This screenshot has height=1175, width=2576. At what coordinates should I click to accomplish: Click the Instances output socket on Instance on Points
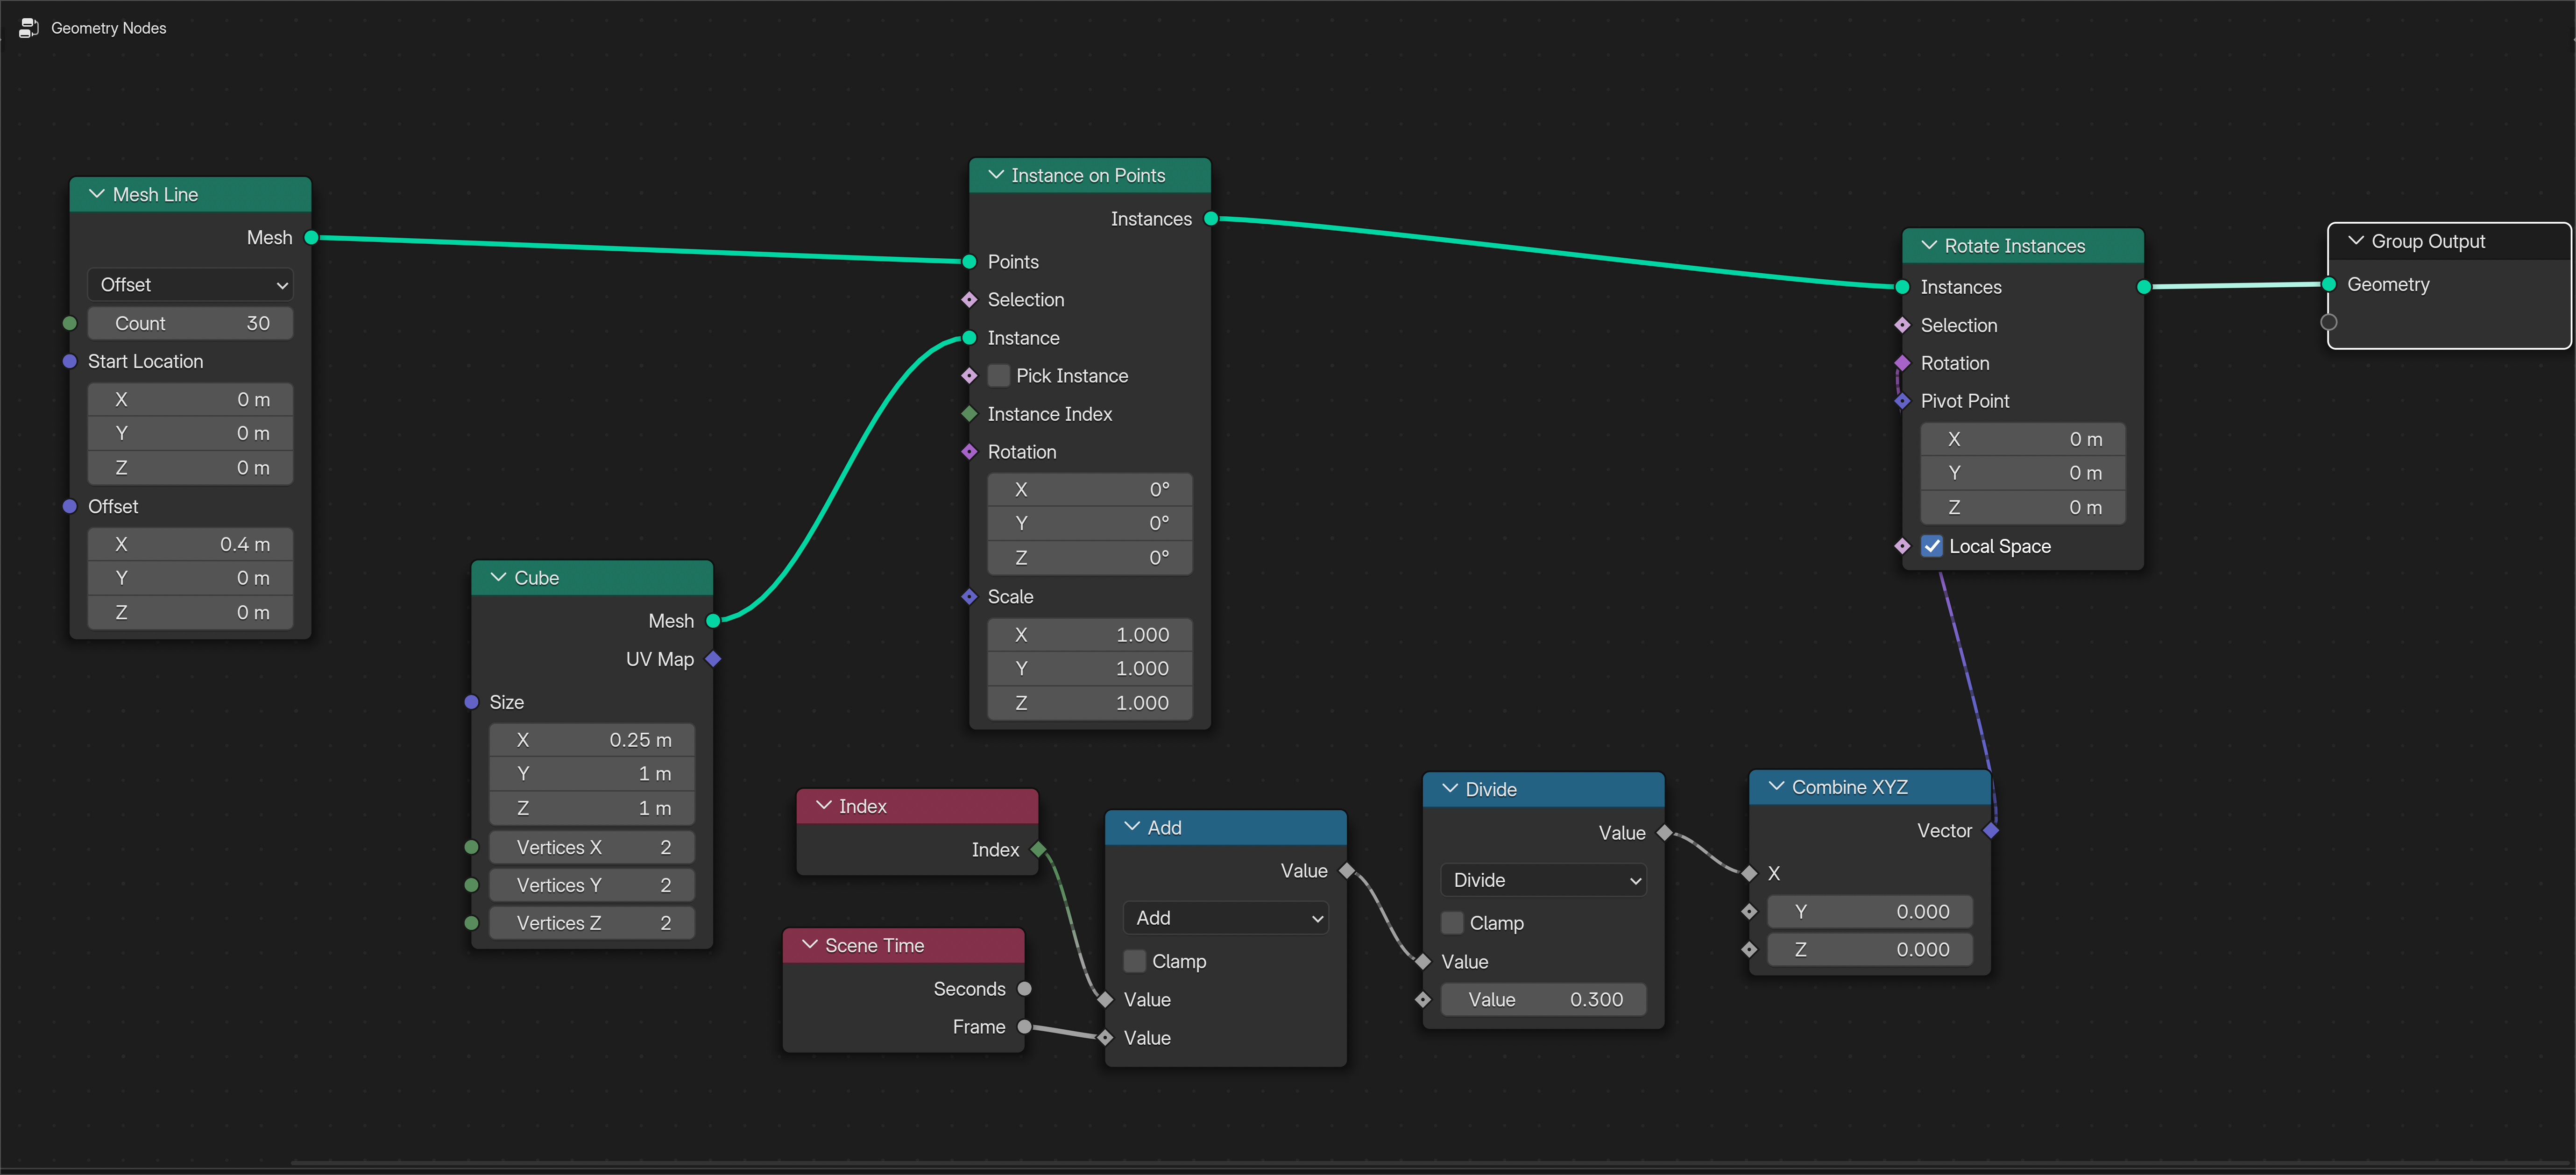1211,218
